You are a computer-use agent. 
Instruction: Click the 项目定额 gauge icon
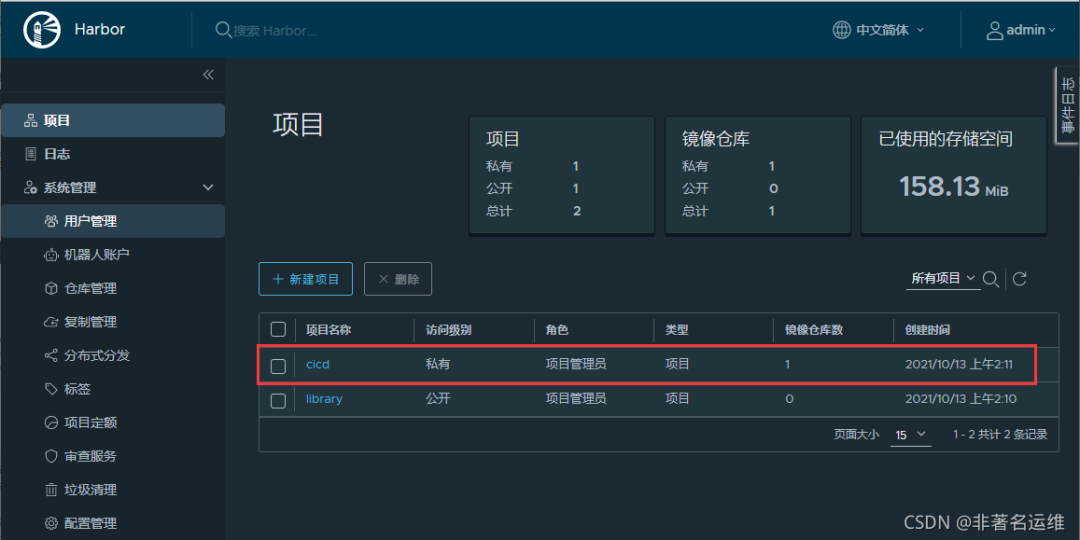[x=51, y=422]
